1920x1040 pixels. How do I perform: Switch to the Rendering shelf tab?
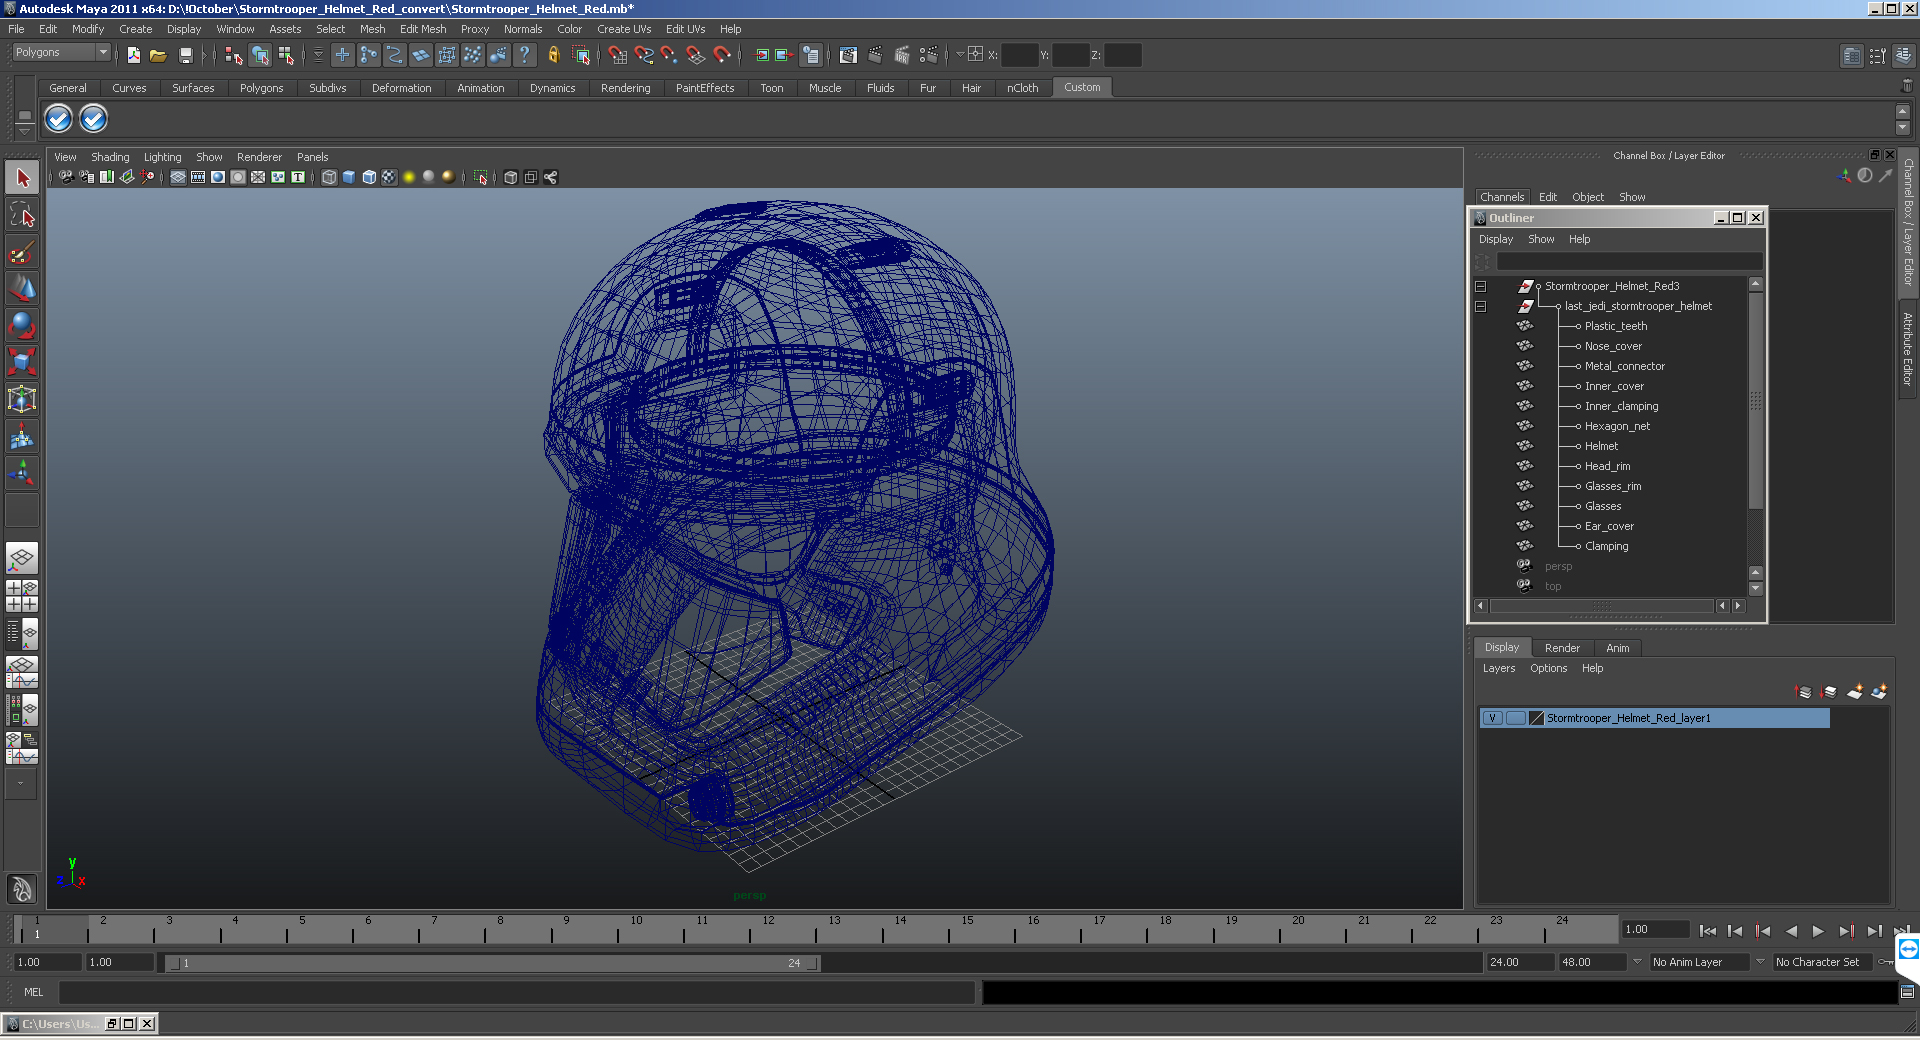point(625,88)
